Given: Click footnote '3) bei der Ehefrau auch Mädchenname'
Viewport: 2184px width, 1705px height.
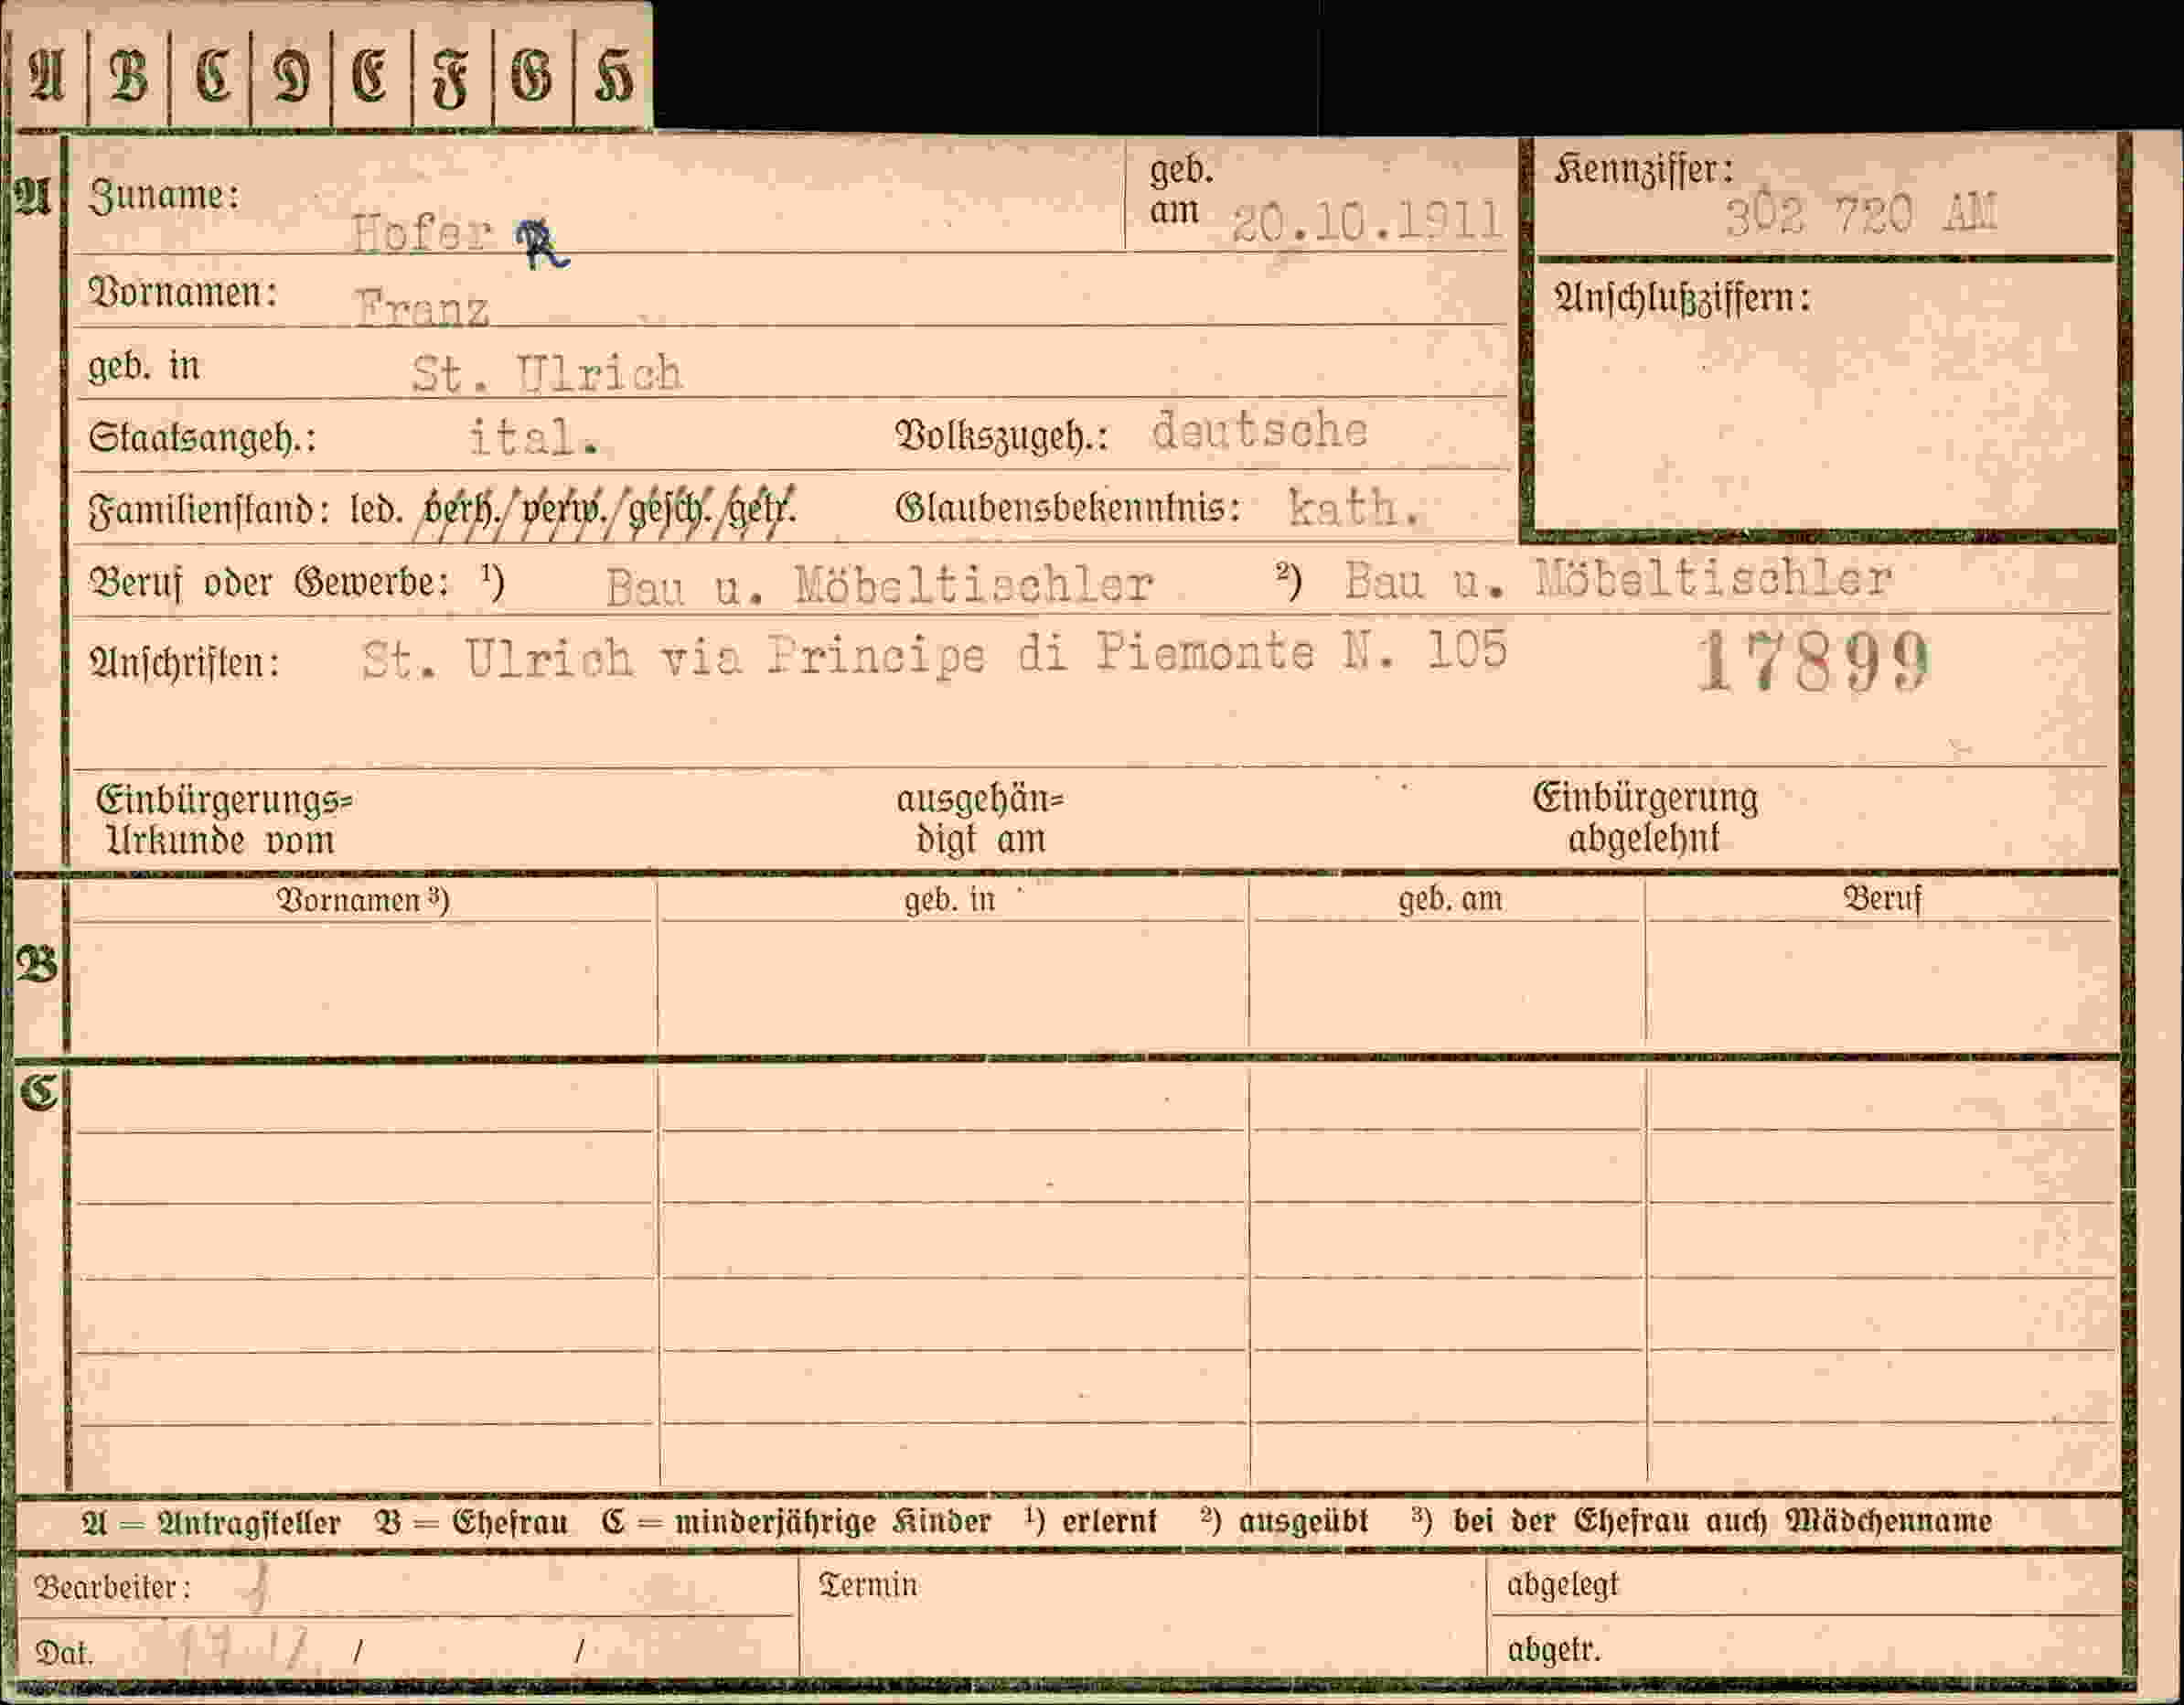Looking at the screenshot, I should click(1702, 1520).
